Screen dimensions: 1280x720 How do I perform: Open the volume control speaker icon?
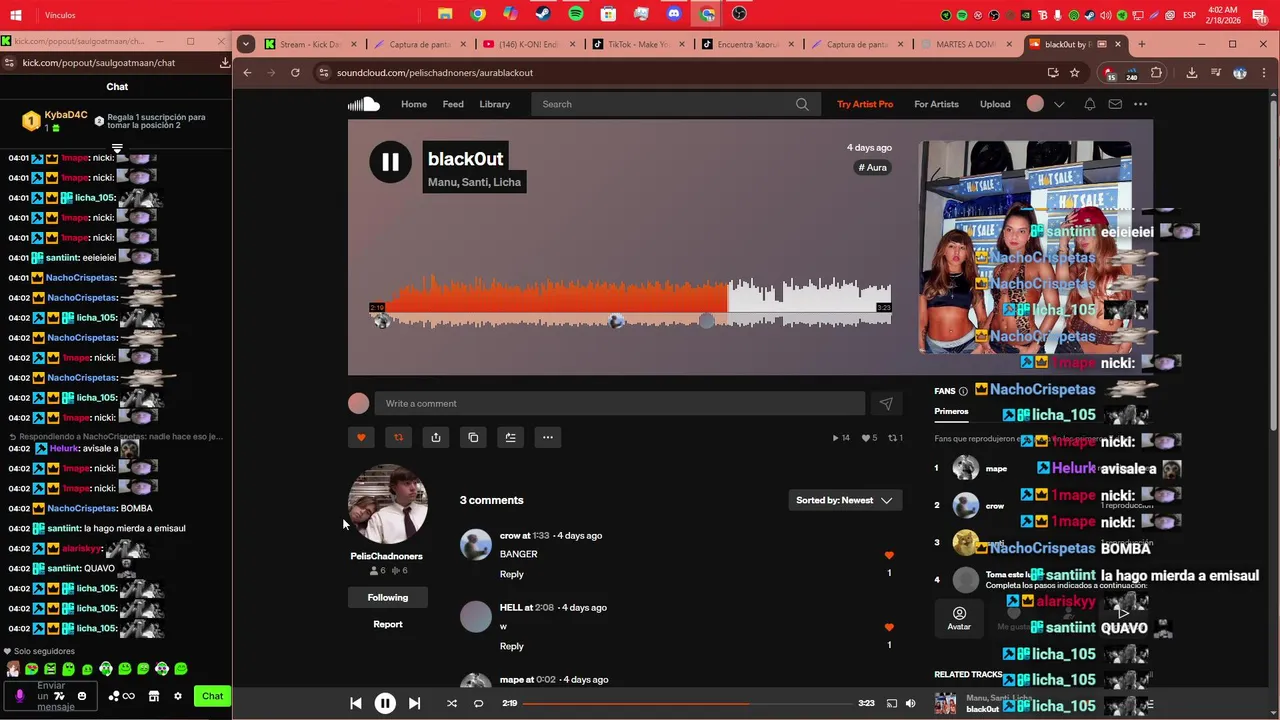click(x=910, y=703)
